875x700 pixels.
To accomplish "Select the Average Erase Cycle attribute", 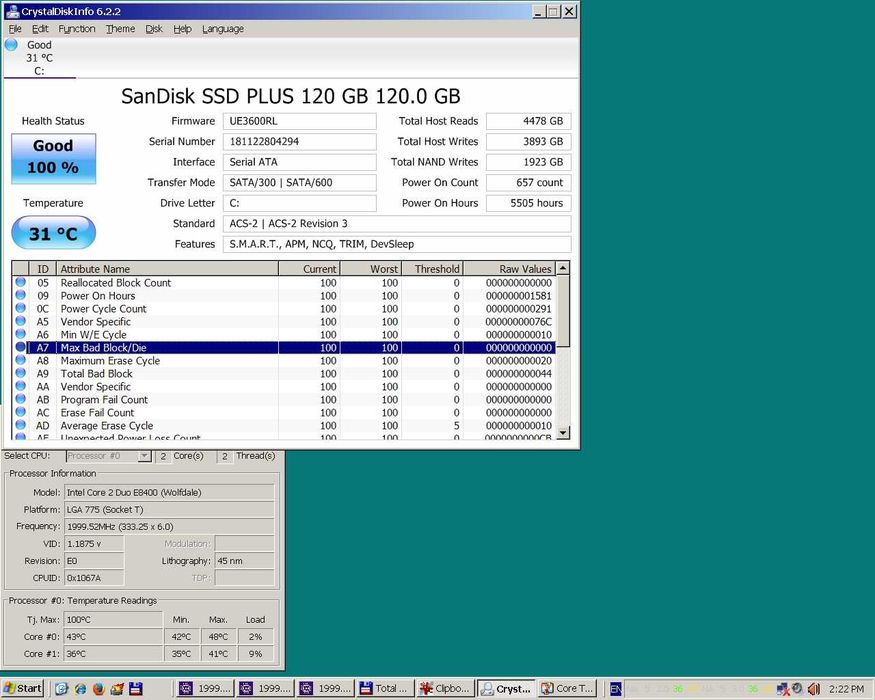I will (284, 426).
